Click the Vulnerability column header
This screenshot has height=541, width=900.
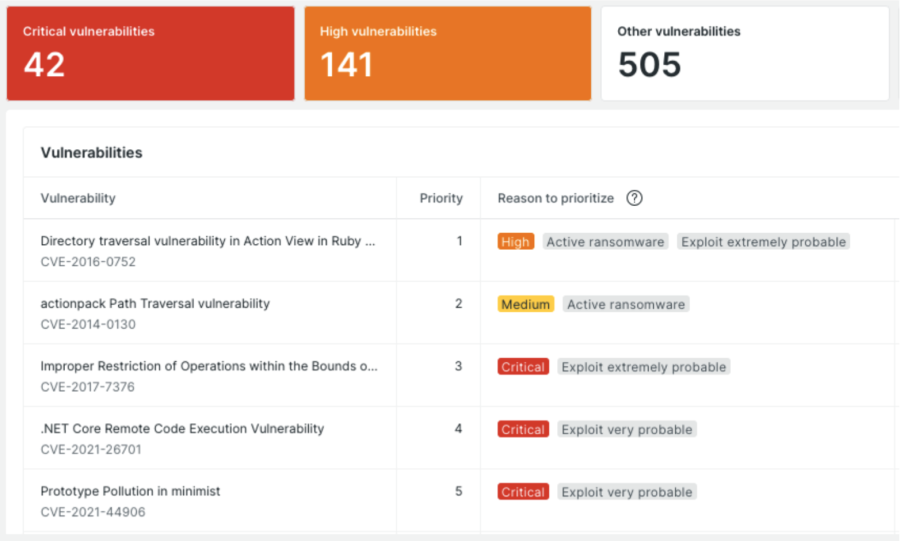[78, 198]
